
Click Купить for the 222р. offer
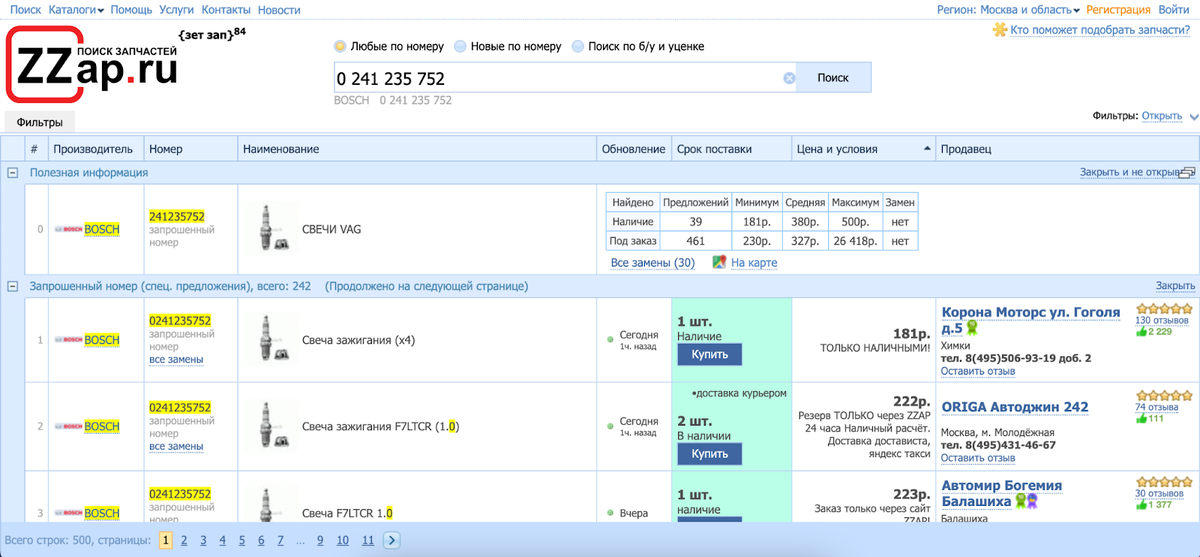[709, 454]
